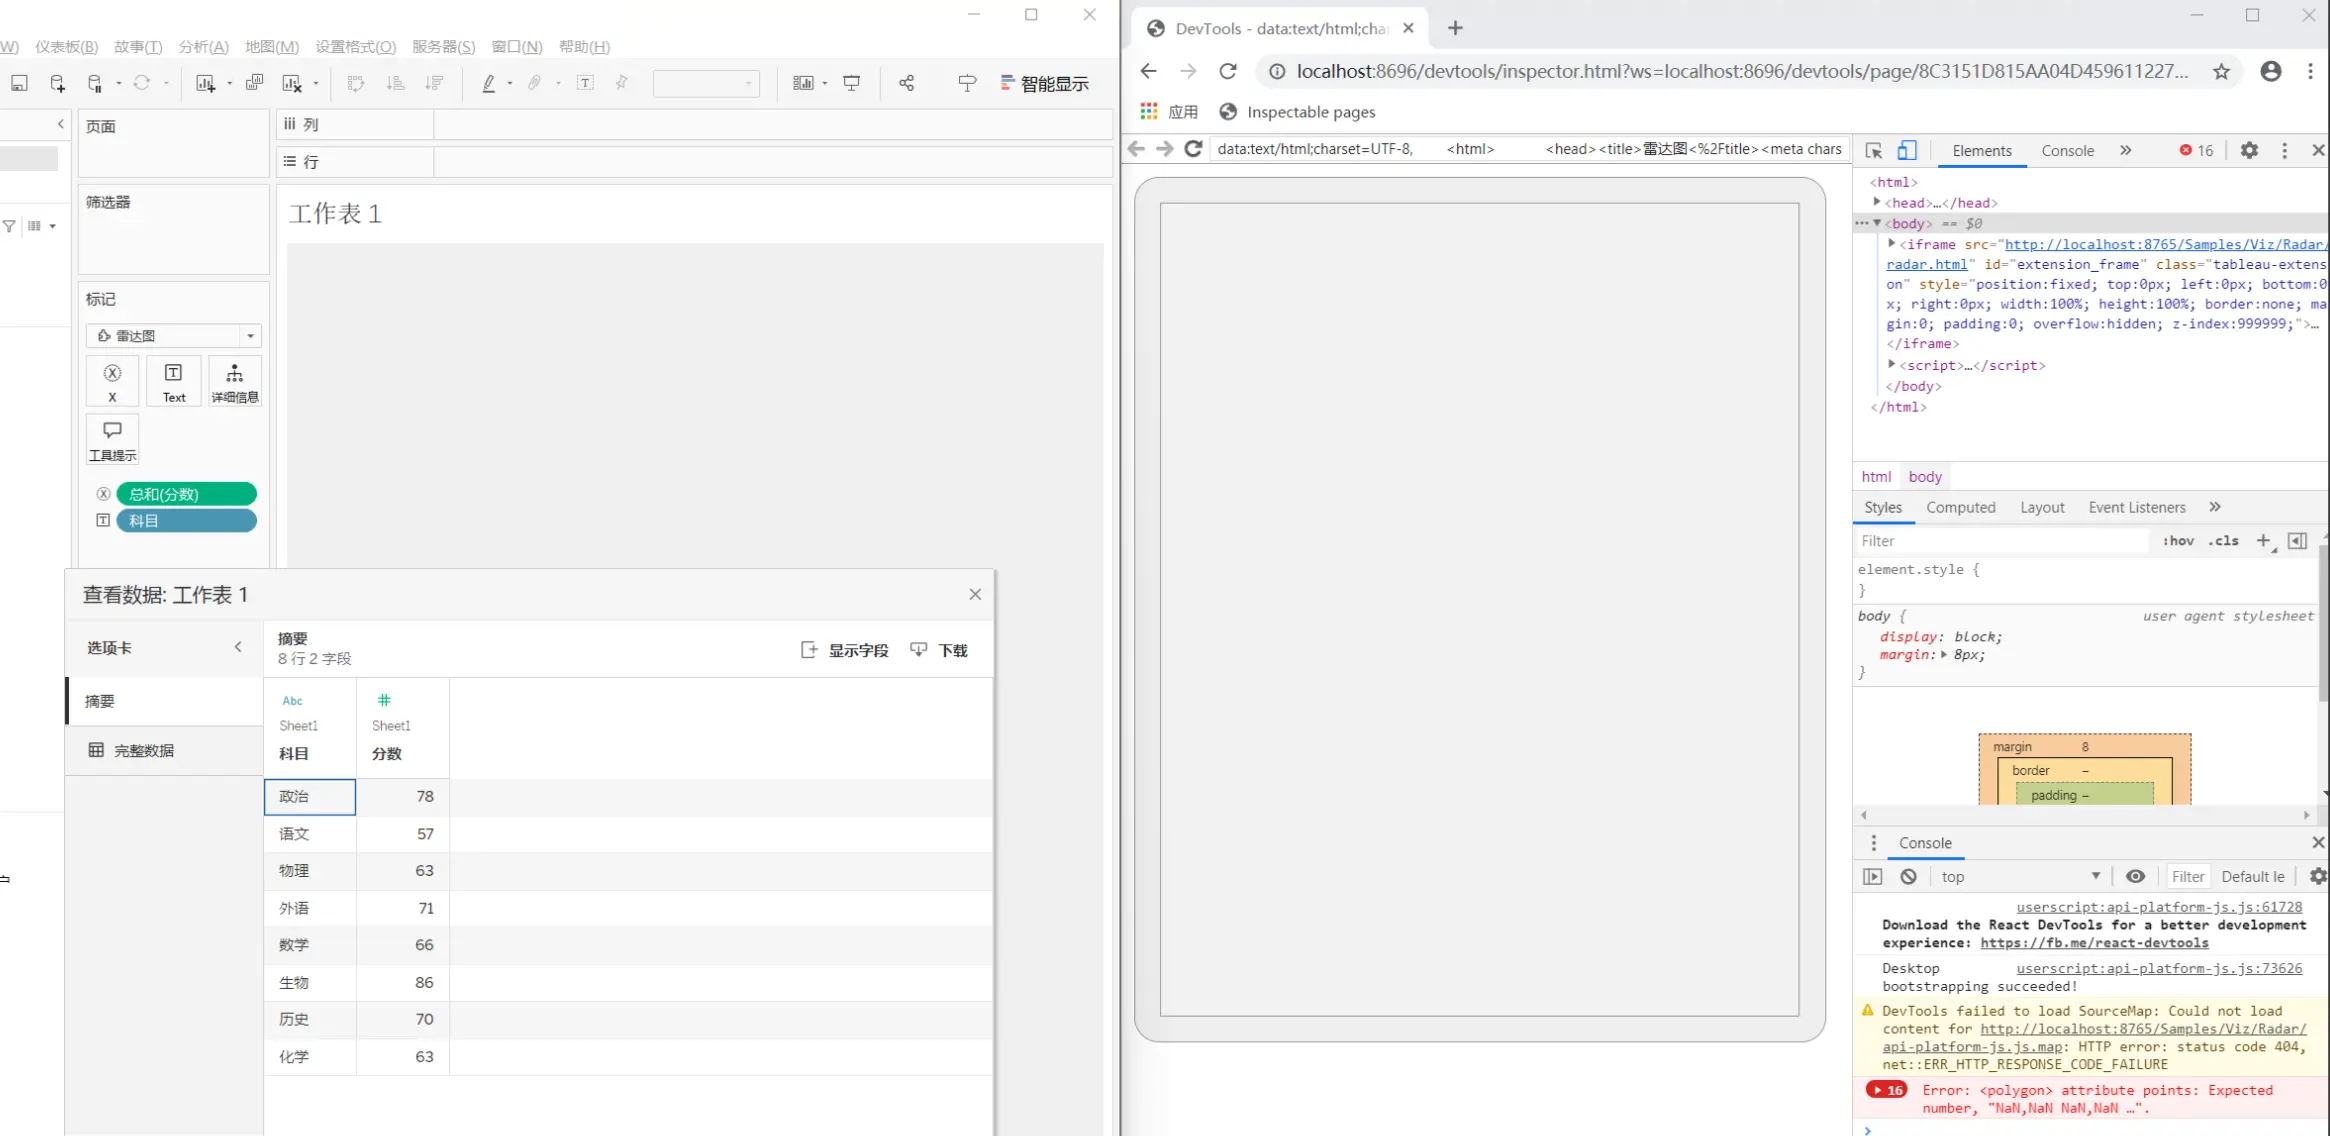Click the Sort descending toolbar icon
The width and height of the screenshot is (2330, 1136).
434,83
